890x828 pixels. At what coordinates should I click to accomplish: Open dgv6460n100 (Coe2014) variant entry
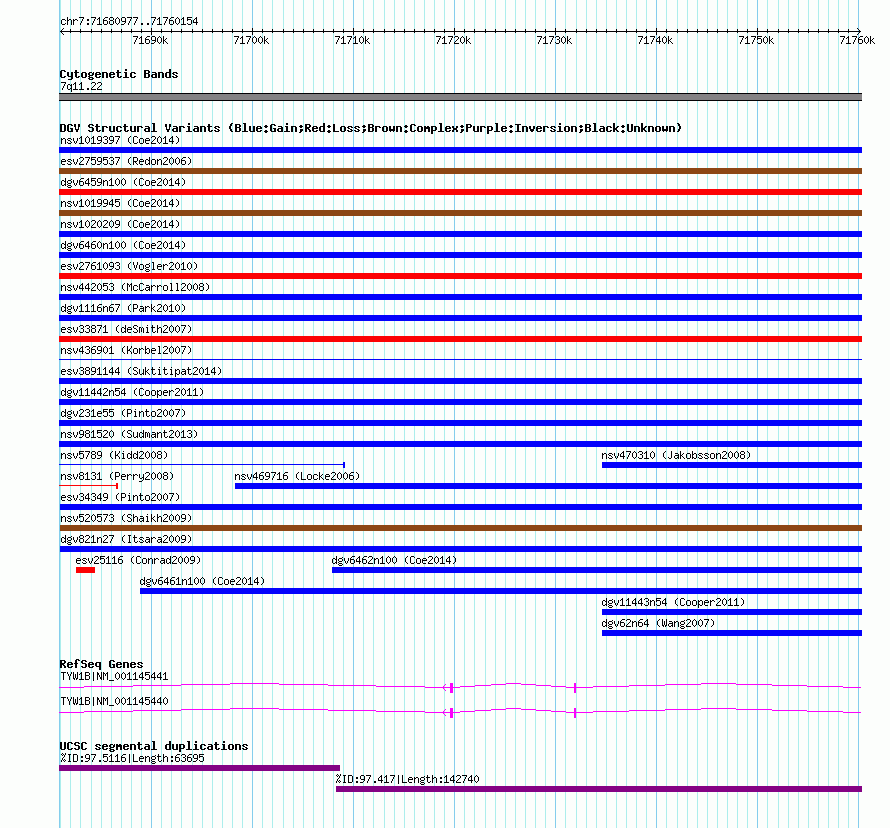pyautogui.click(x=123, y=245)
